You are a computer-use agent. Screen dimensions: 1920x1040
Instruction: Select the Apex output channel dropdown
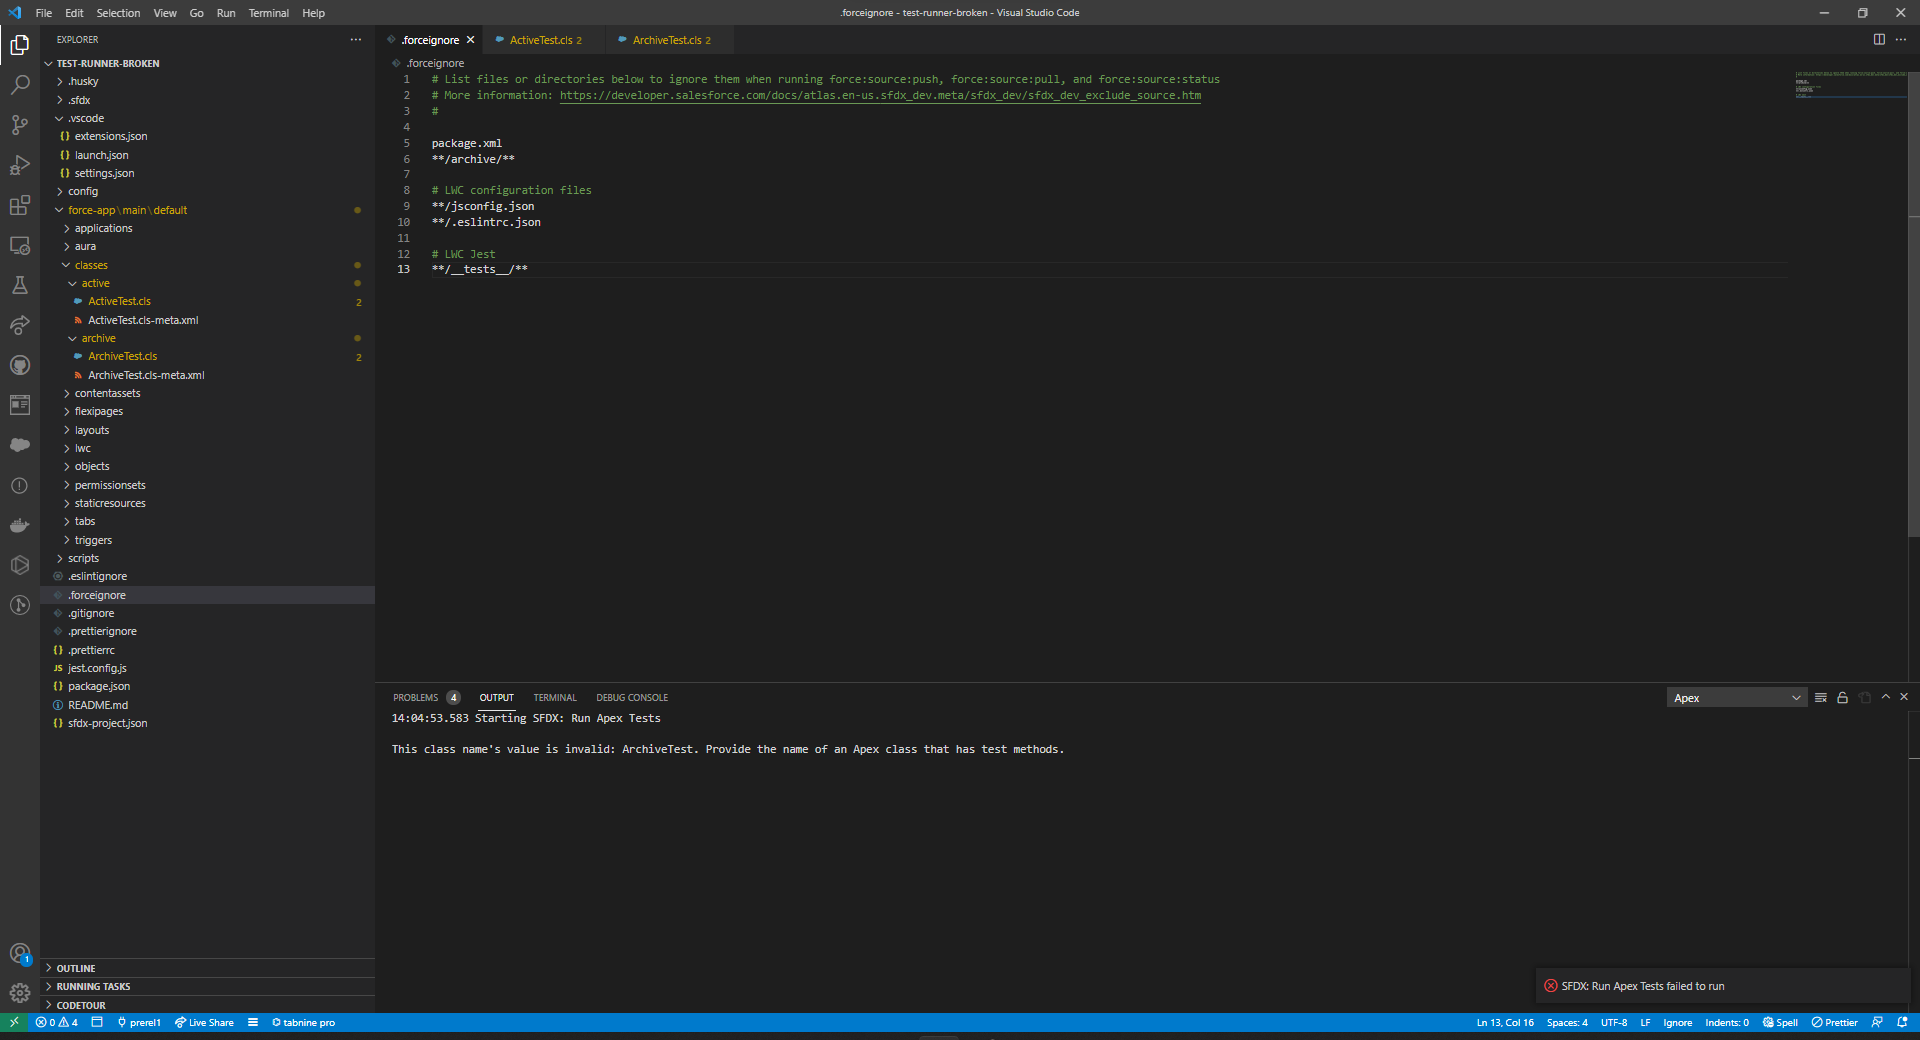click(x=1736, y=698)
